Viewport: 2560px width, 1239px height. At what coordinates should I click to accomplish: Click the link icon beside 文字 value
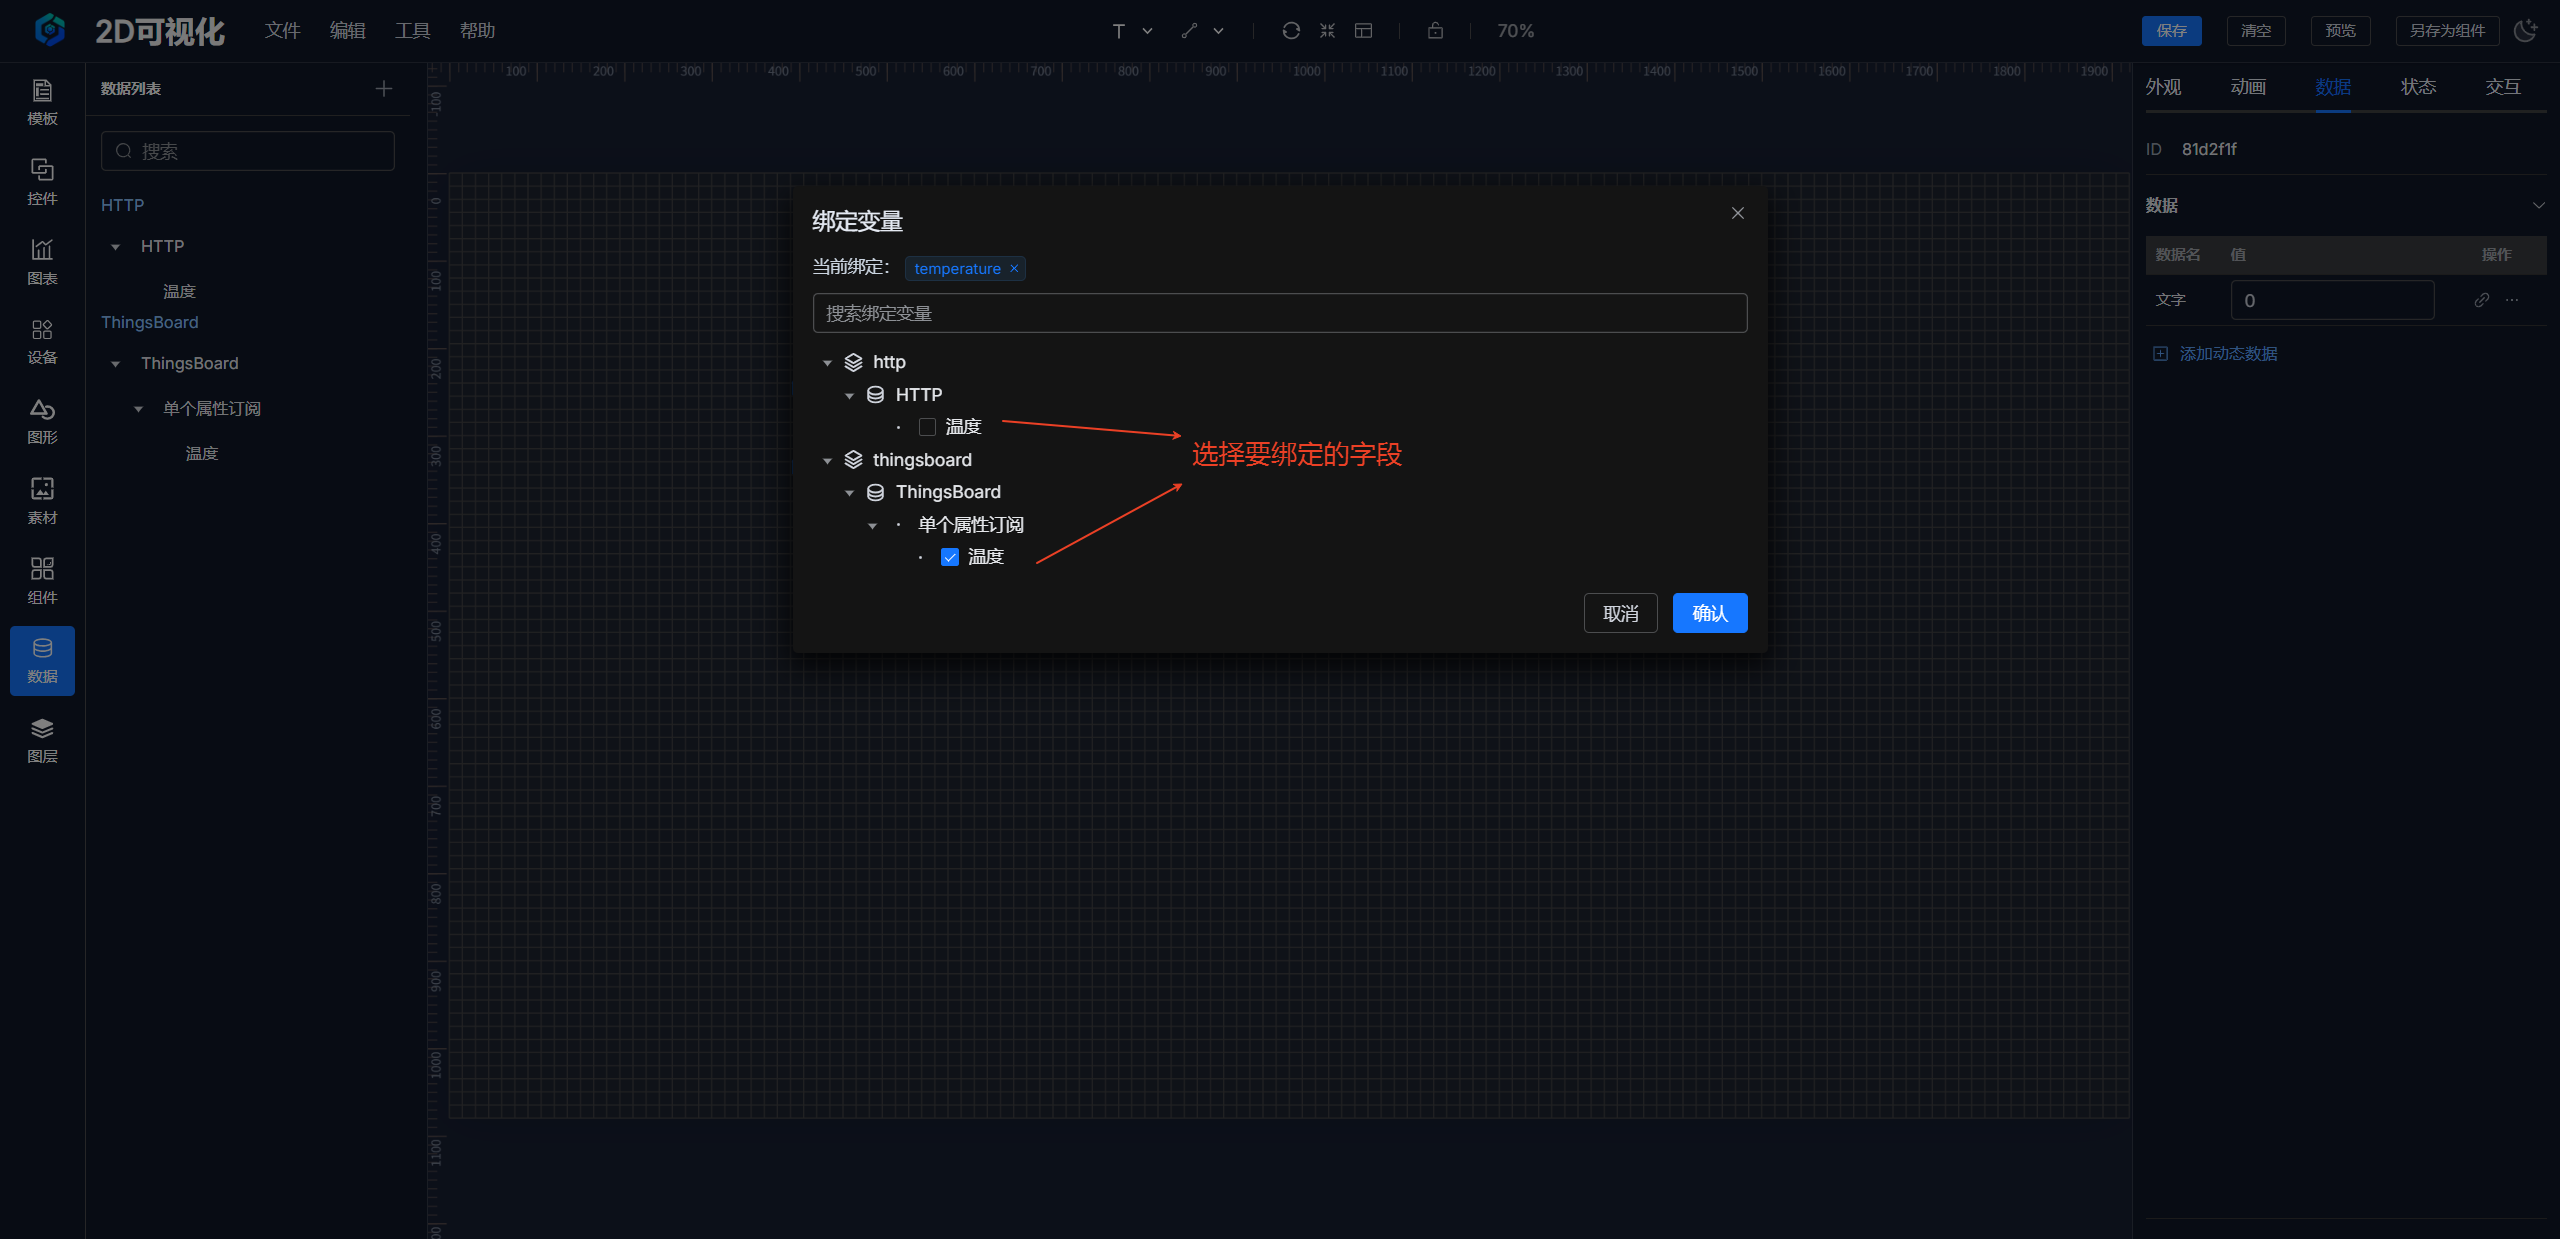2481,300
